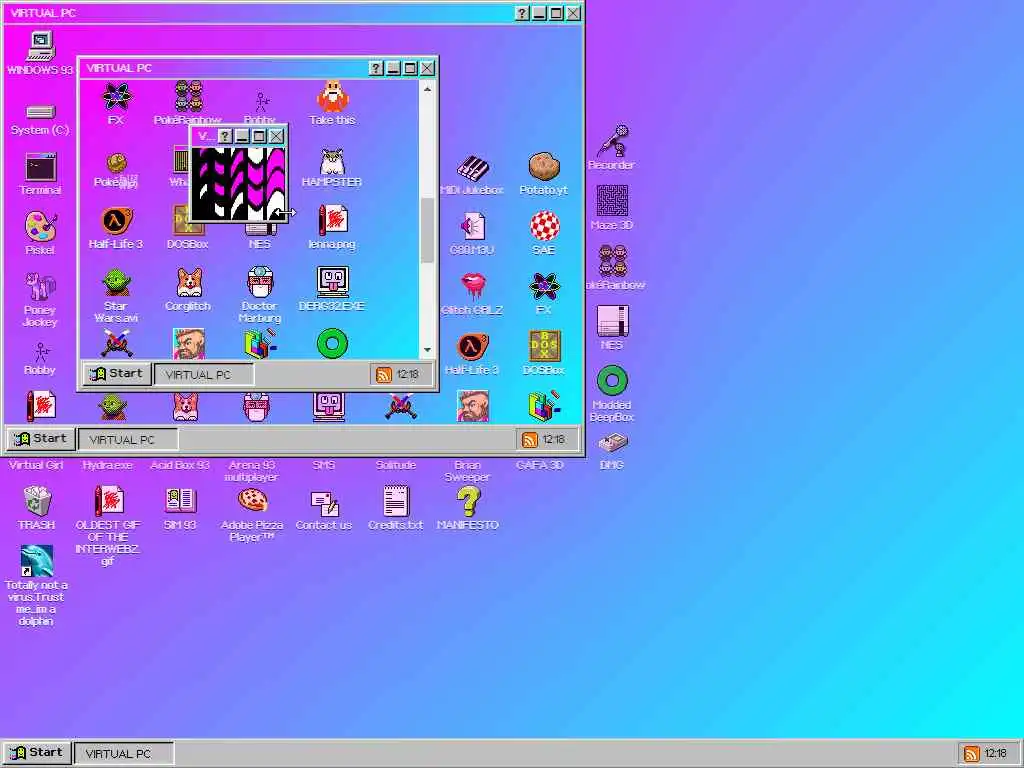Screen dimensions: 1024x768
Task: Click help button on the smallest Virtual PC window
Action: point(225,136)
